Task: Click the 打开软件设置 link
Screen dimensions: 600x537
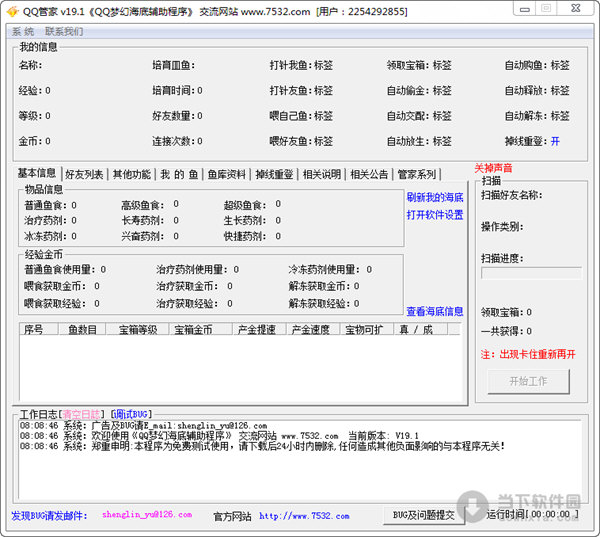Action: [x=435, y=215]
